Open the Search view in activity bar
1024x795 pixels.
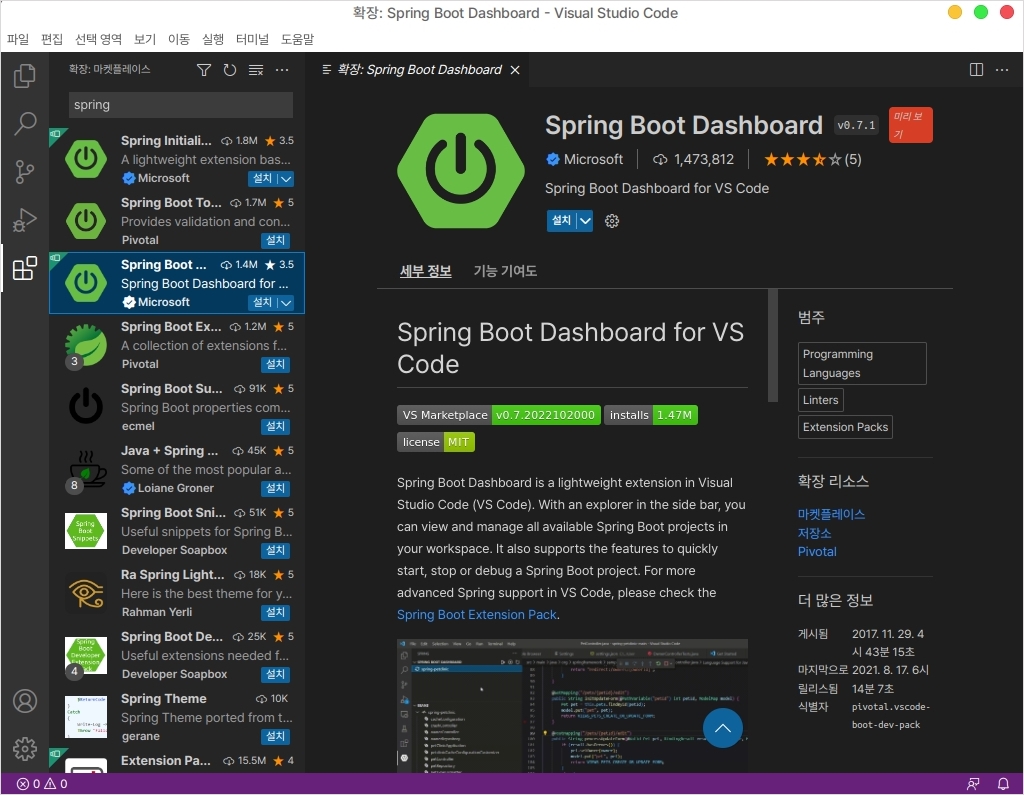25,124
